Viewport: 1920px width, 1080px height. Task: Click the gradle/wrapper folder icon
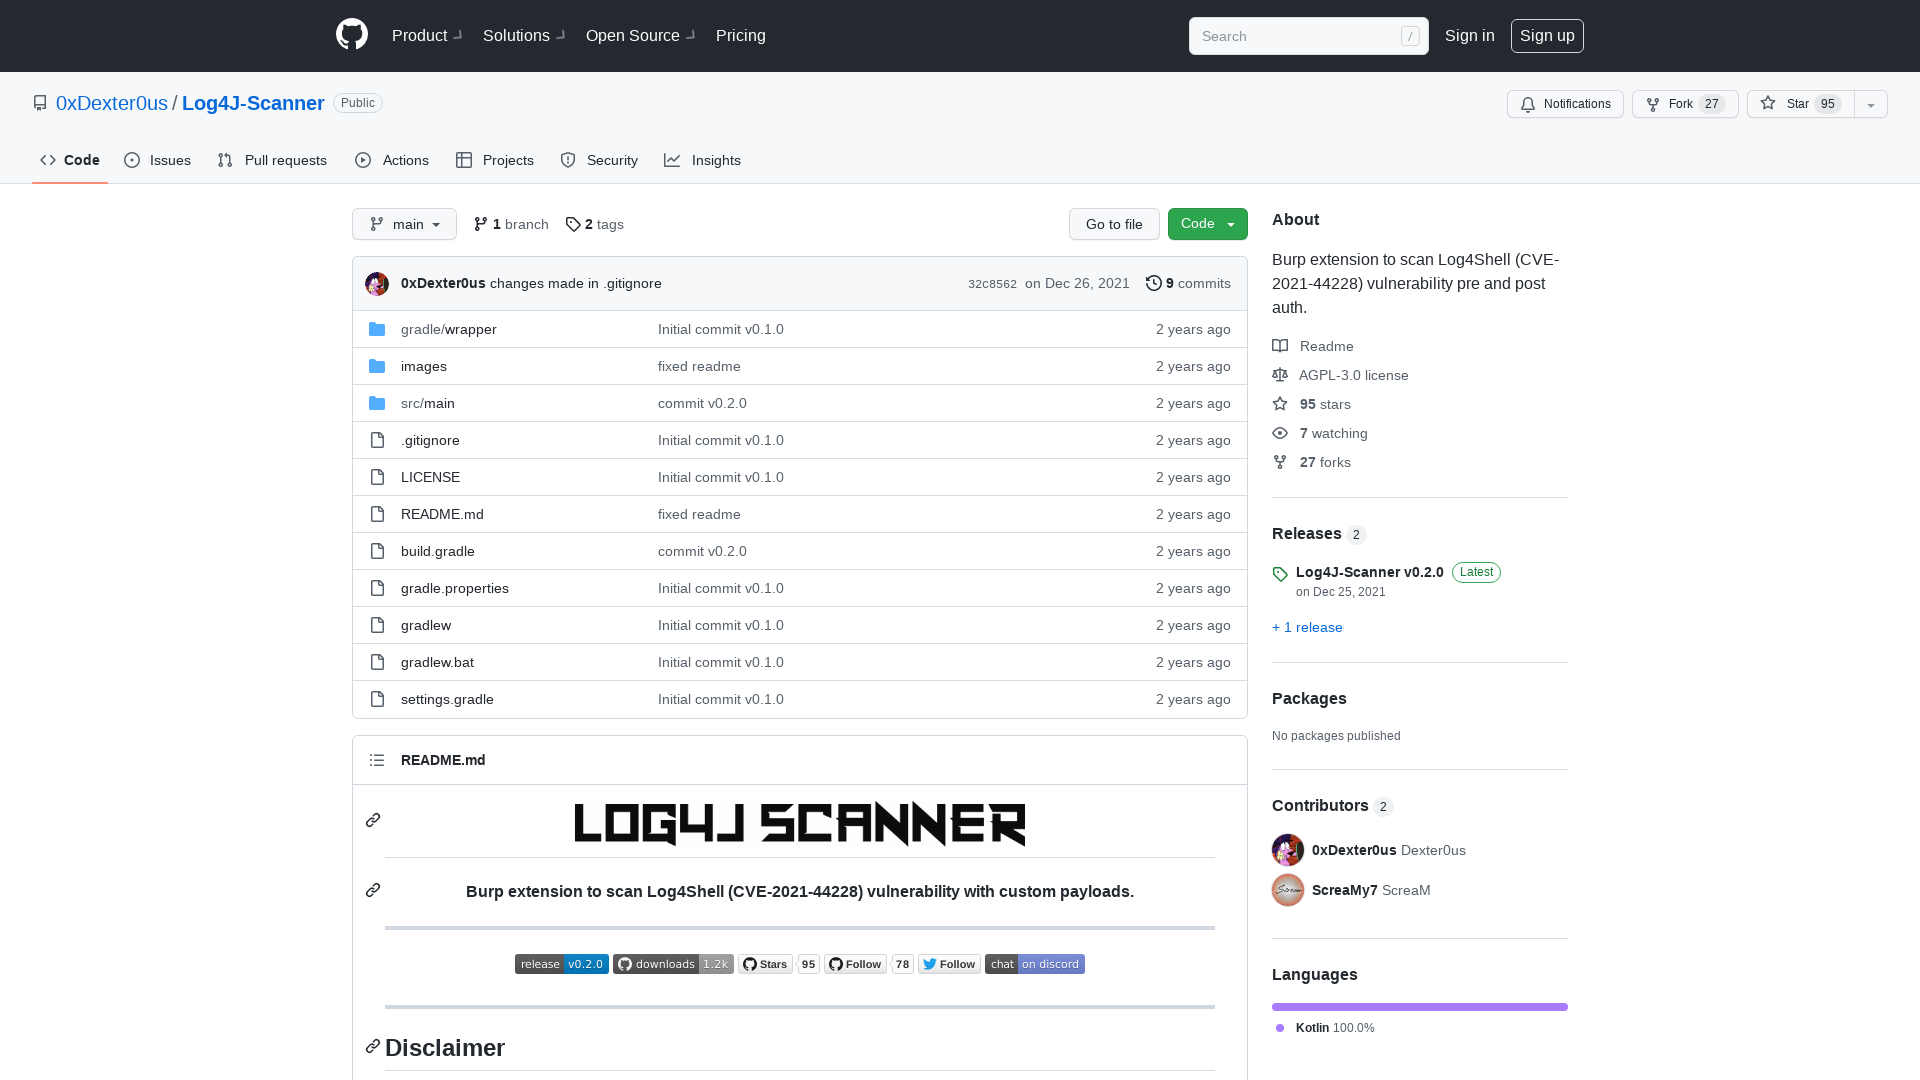pos(377,329)
